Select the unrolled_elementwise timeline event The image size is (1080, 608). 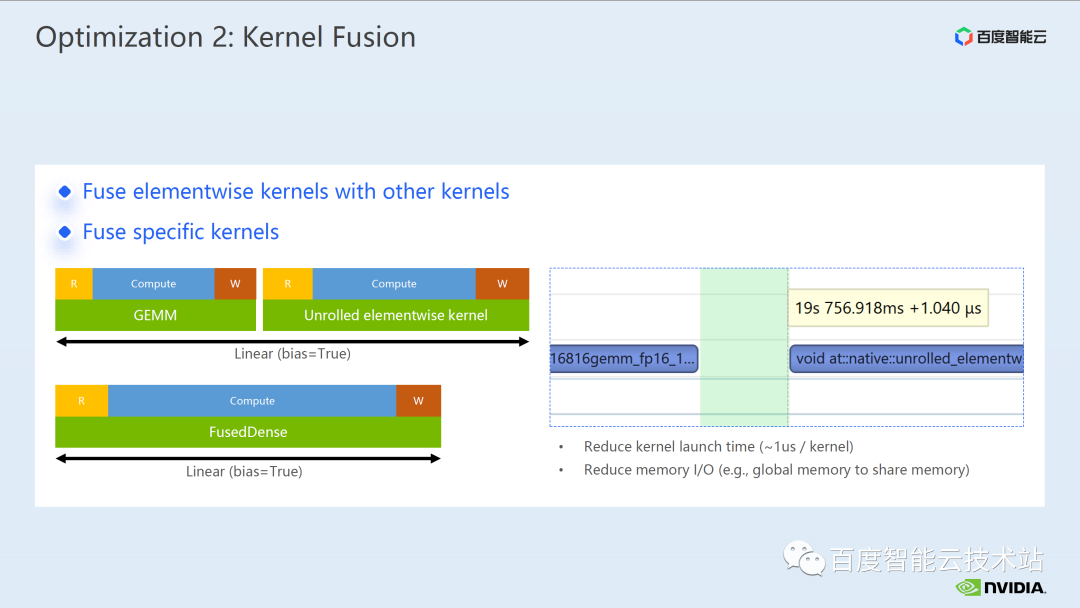point(906,358)
